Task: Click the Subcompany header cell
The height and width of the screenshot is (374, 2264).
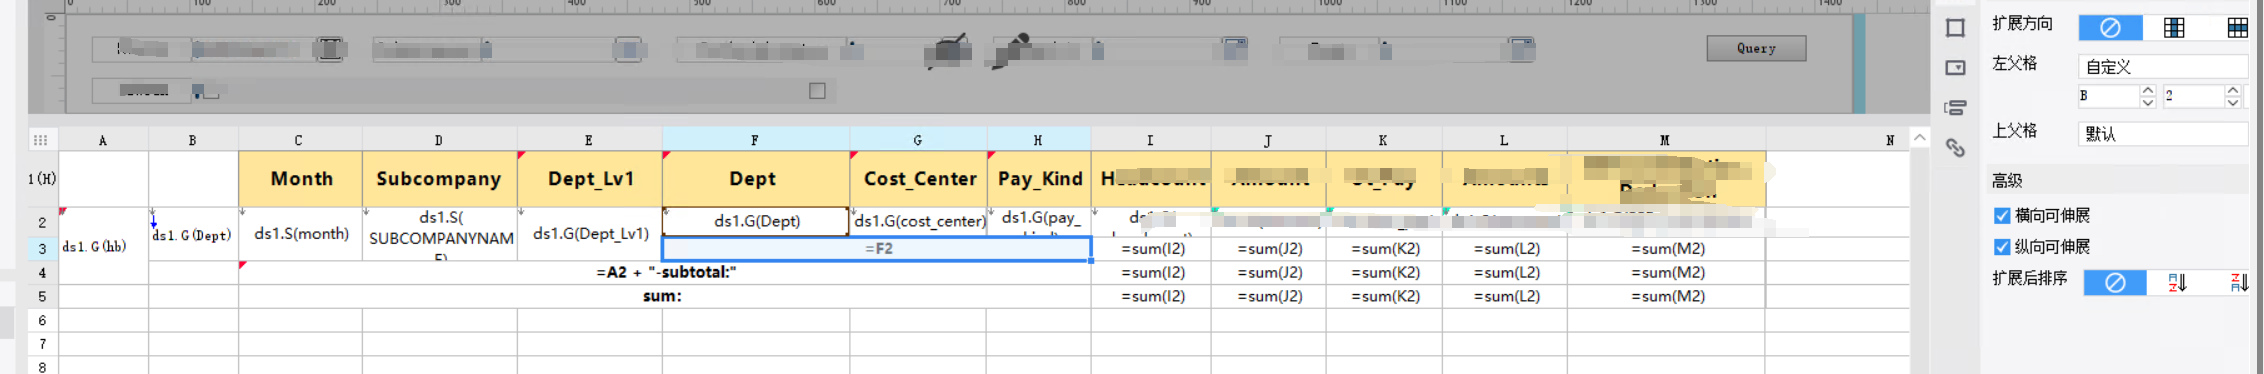Action: click(x=439, y=179)
